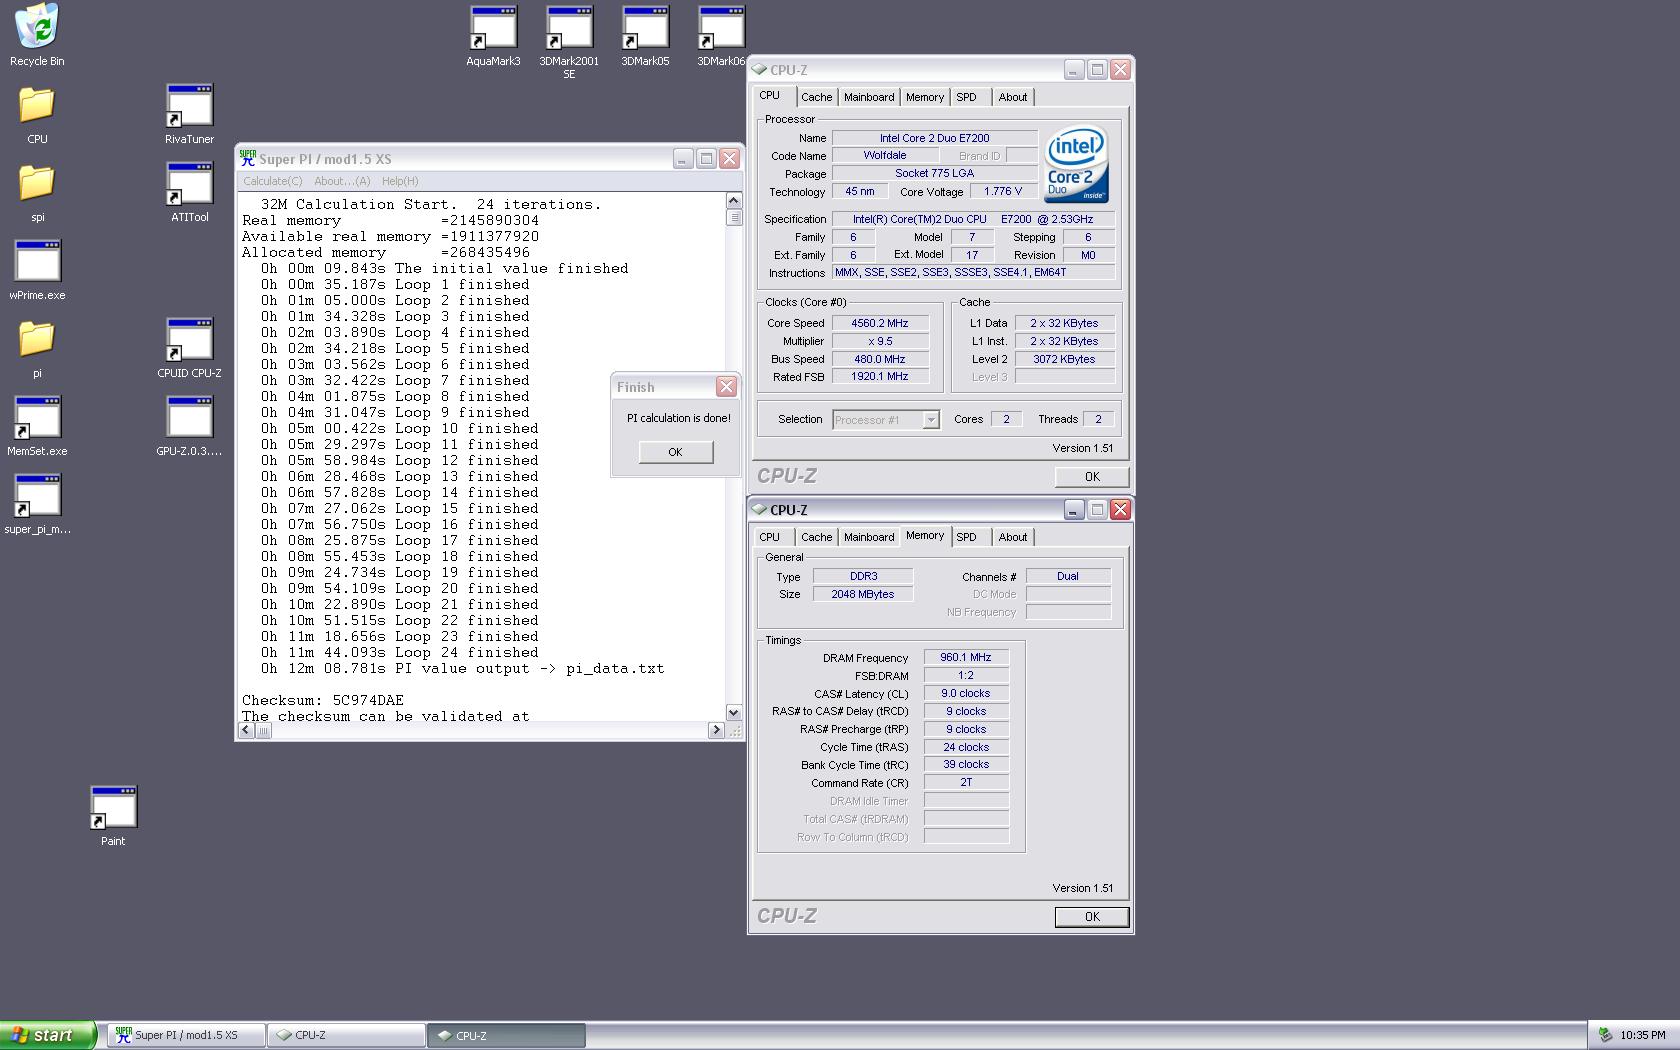The height and width of the screenshot is (1050, 1680).
Task: Click the CAS# Latency 9.0 clocks value
Action: pyautogui.click(x=966, y=693)
